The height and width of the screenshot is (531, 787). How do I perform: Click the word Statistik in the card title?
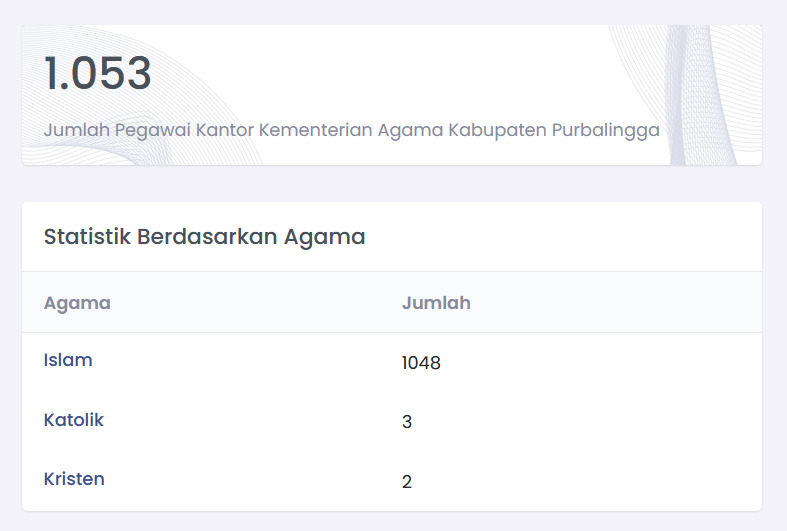(87, 237)
